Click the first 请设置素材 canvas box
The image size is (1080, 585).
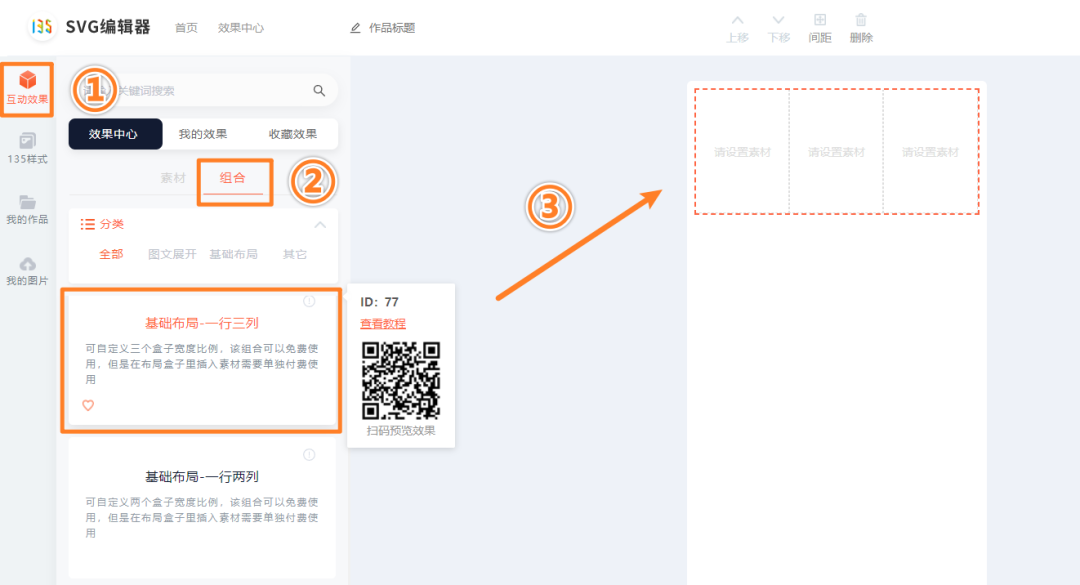coord(742,152)
